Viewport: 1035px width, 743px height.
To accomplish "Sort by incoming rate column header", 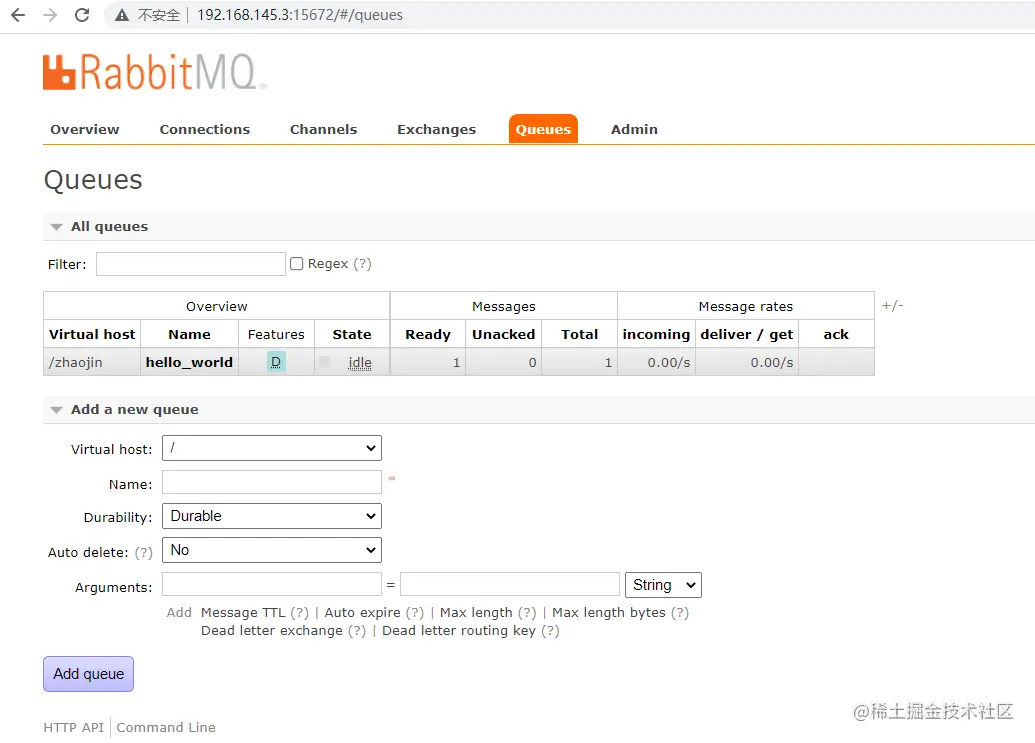I will [x=656, y=335].
